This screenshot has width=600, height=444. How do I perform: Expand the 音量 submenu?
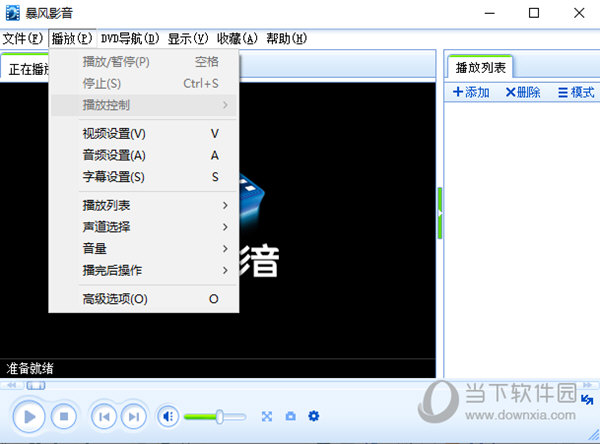144,249
